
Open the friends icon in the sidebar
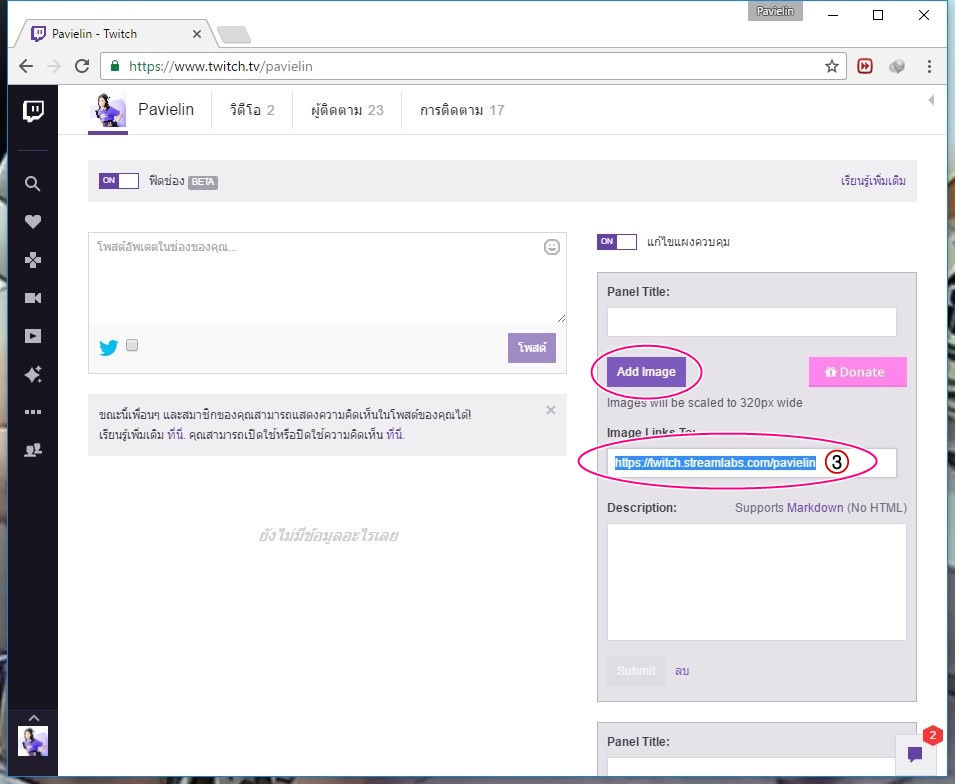click(33, 450)
